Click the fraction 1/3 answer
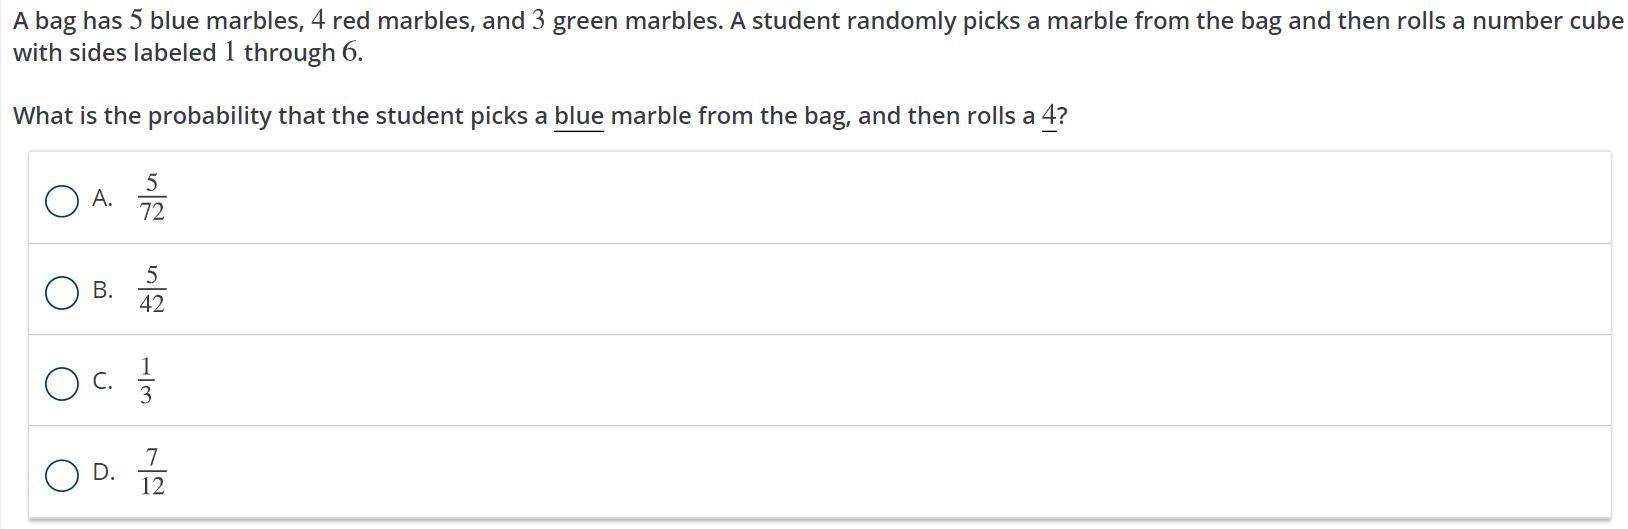Screen dimensions: 1628x529 146,380
